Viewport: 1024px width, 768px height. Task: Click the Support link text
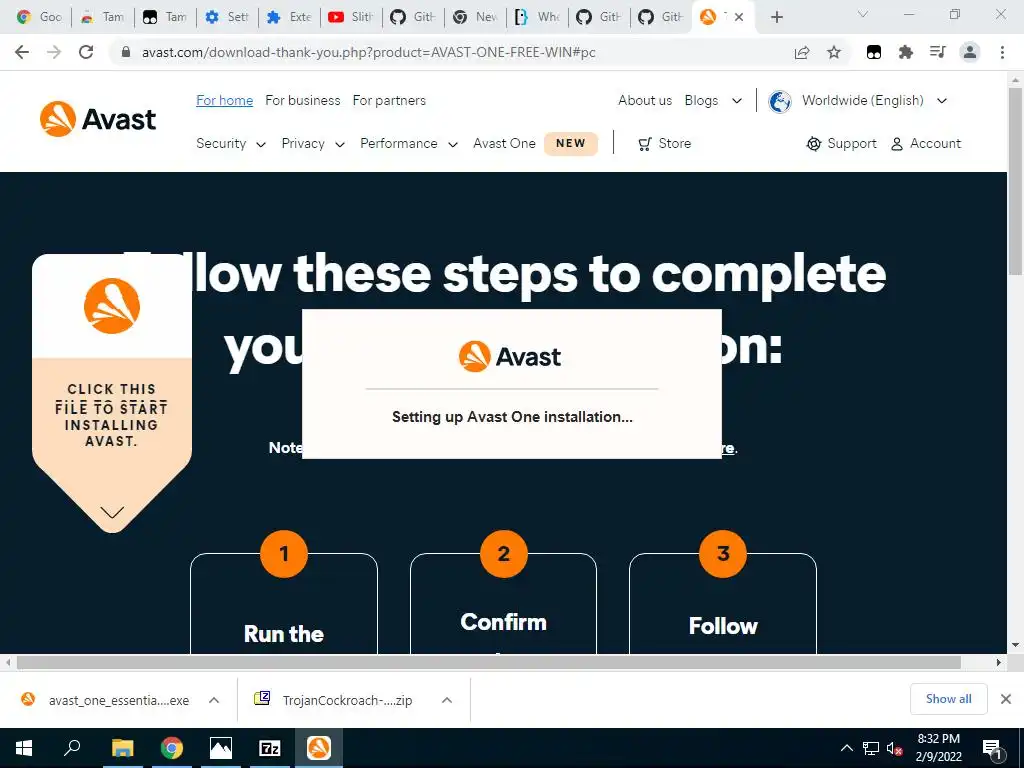point(852,144)
